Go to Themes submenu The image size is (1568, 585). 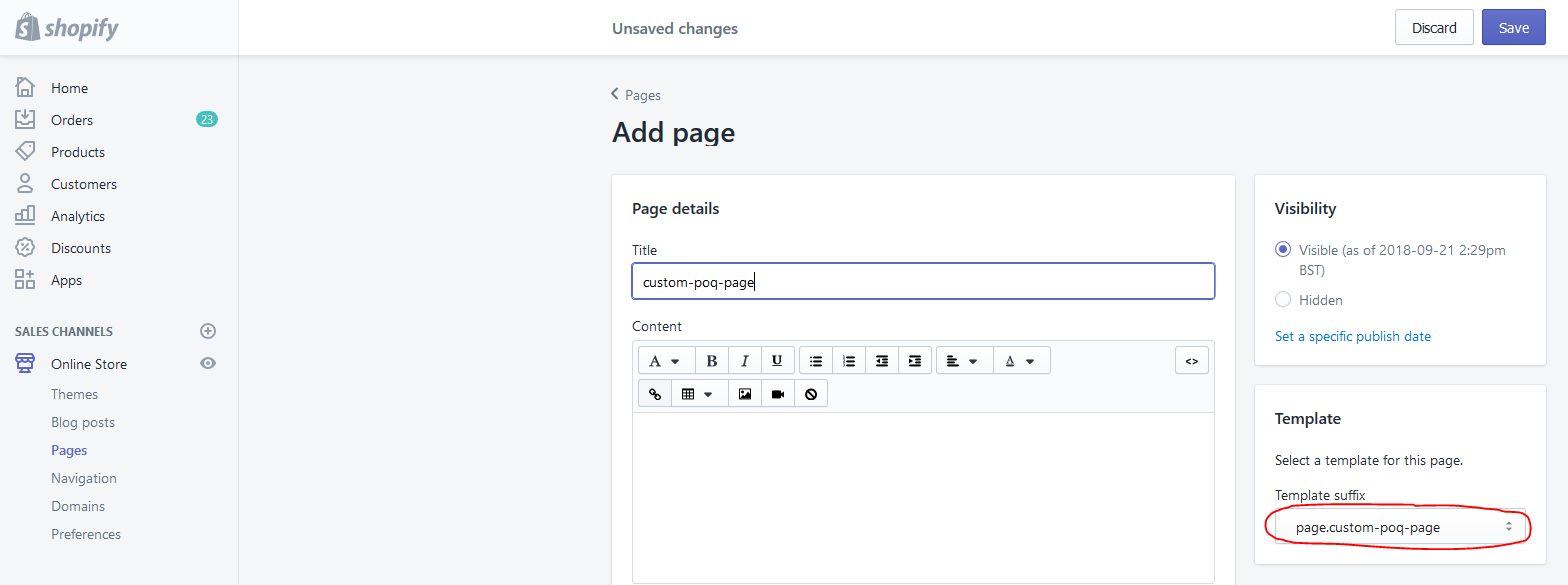pyautogui.click(x=75, y=394)
